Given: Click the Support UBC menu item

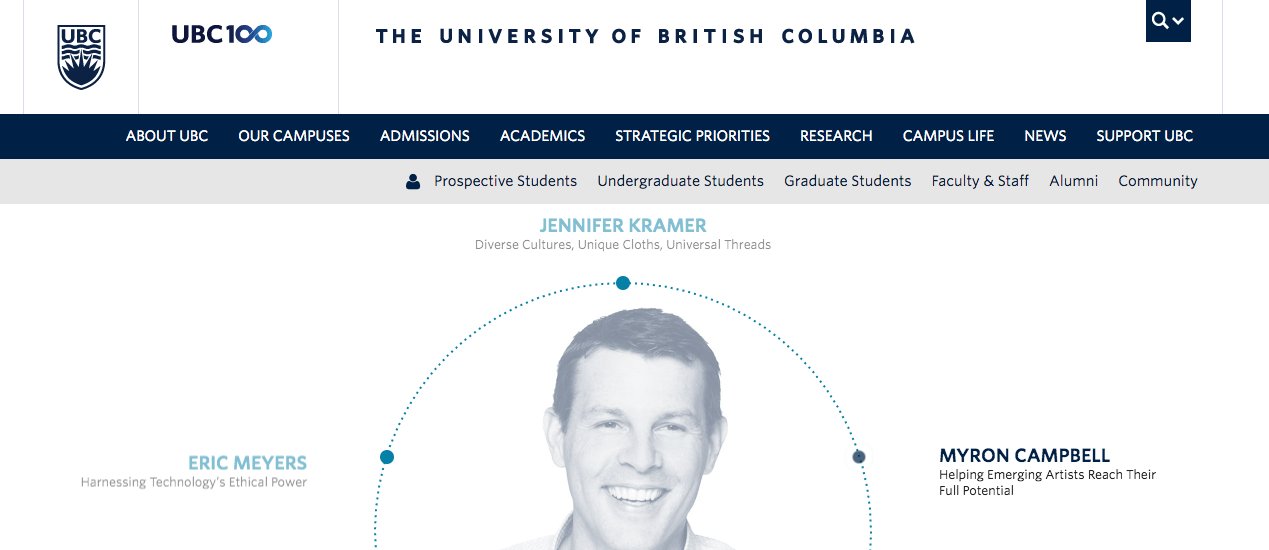Looking at the screenshot, I should point(1144,136).
